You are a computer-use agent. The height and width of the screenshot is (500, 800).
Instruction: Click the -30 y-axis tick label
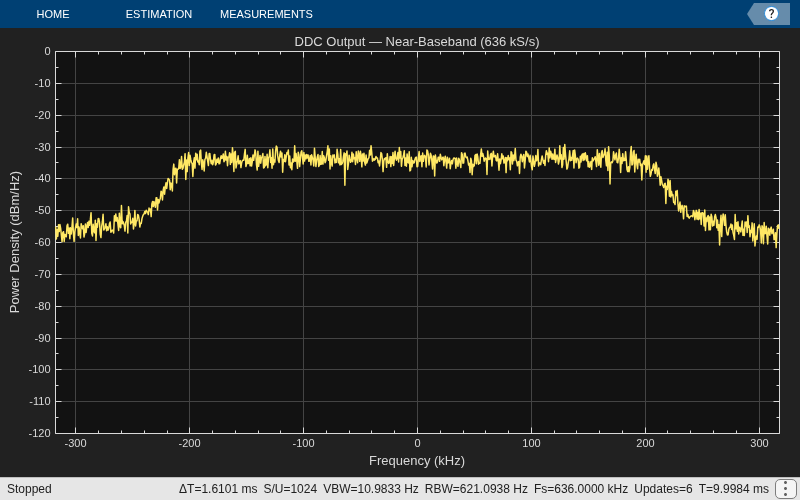click(x=42, y=147)
